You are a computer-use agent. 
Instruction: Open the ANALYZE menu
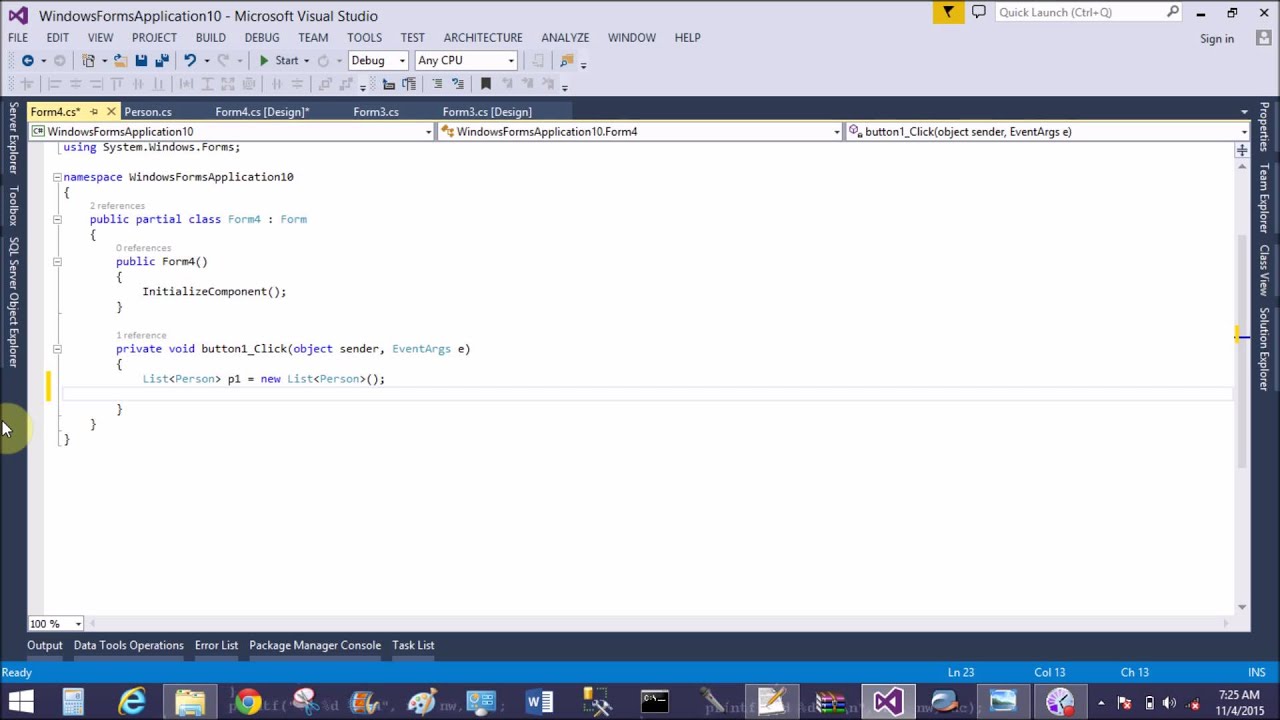(x=565, y=37)
